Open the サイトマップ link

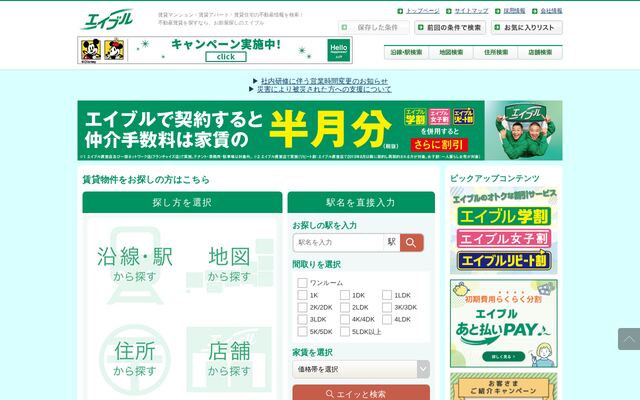(471, 11)
